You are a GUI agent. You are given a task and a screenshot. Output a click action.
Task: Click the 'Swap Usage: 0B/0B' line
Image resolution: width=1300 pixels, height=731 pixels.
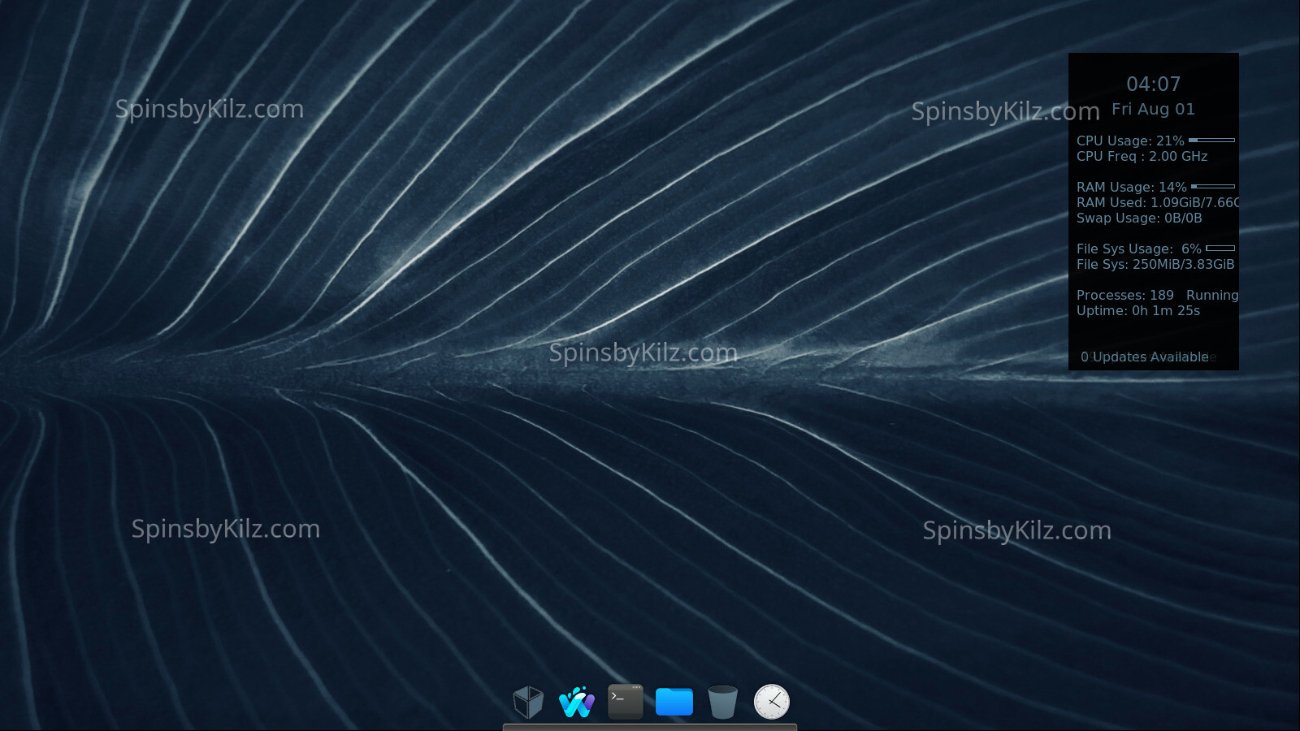click(1139, 218)
